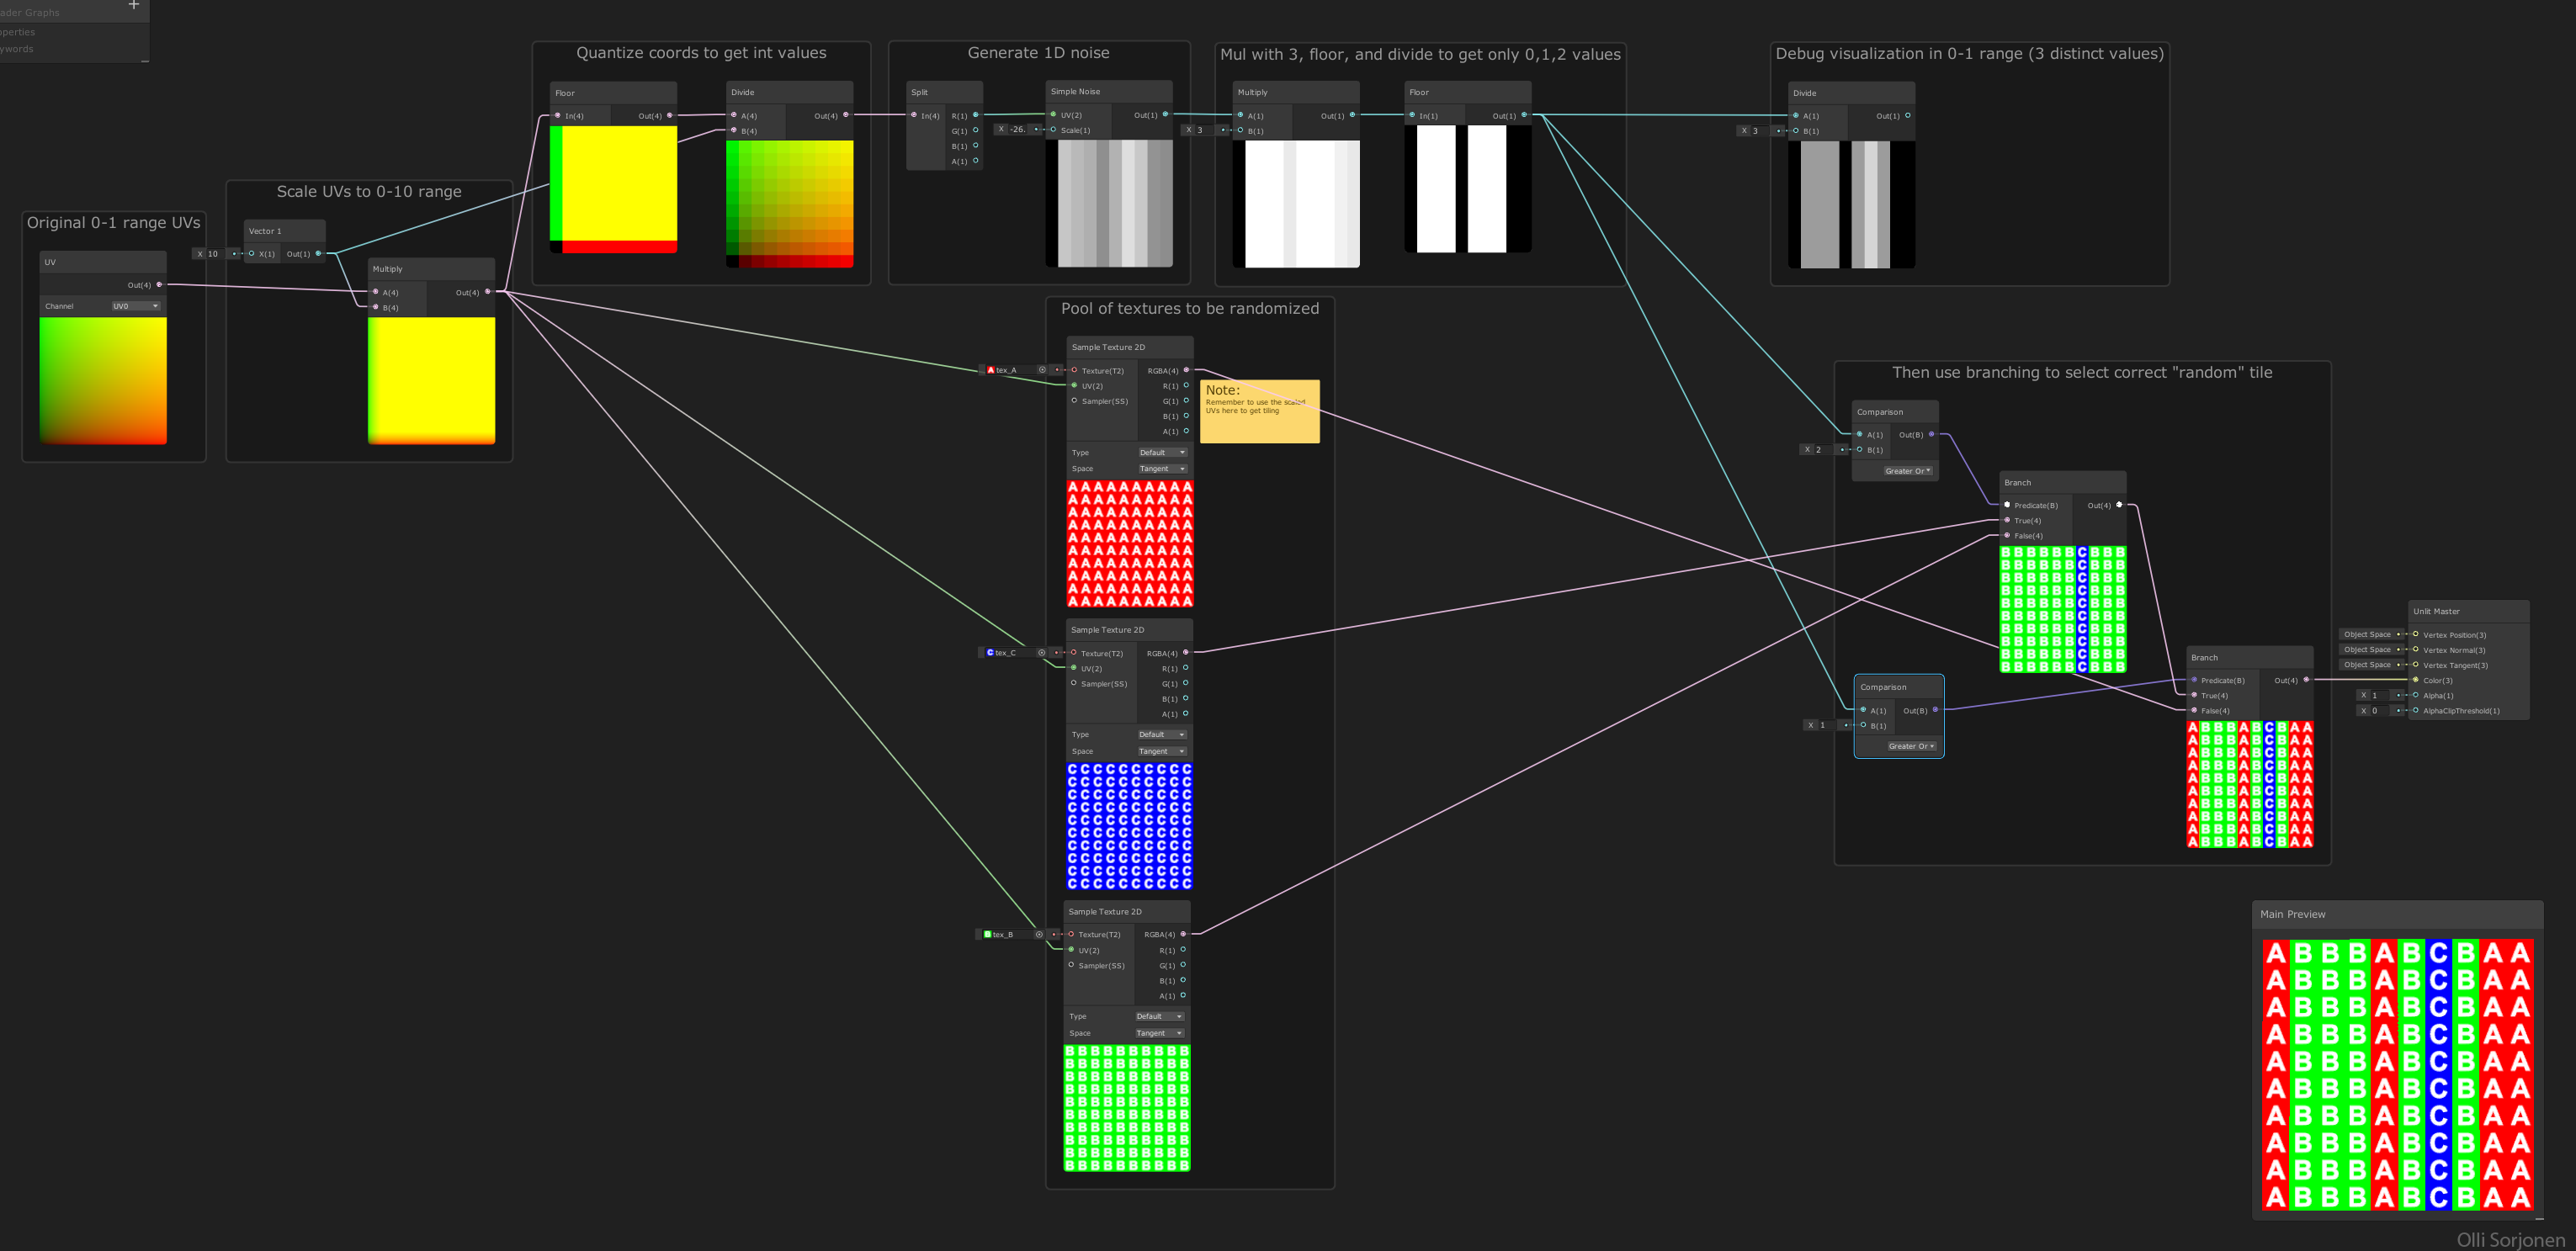Open the Type Default dropdown on tex_A Sample Texture 2D

point(1162,452)
